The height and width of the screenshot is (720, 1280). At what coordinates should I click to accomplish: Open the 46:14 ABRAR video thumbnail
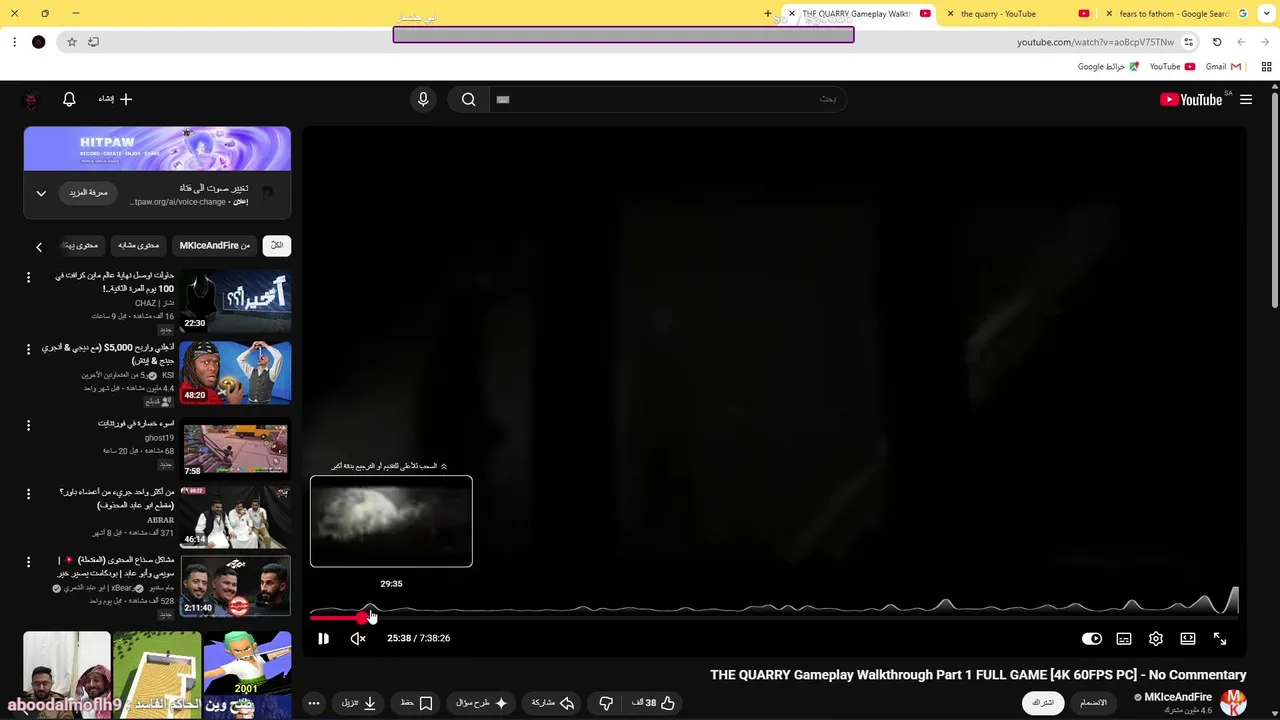(x=235, y=517)
